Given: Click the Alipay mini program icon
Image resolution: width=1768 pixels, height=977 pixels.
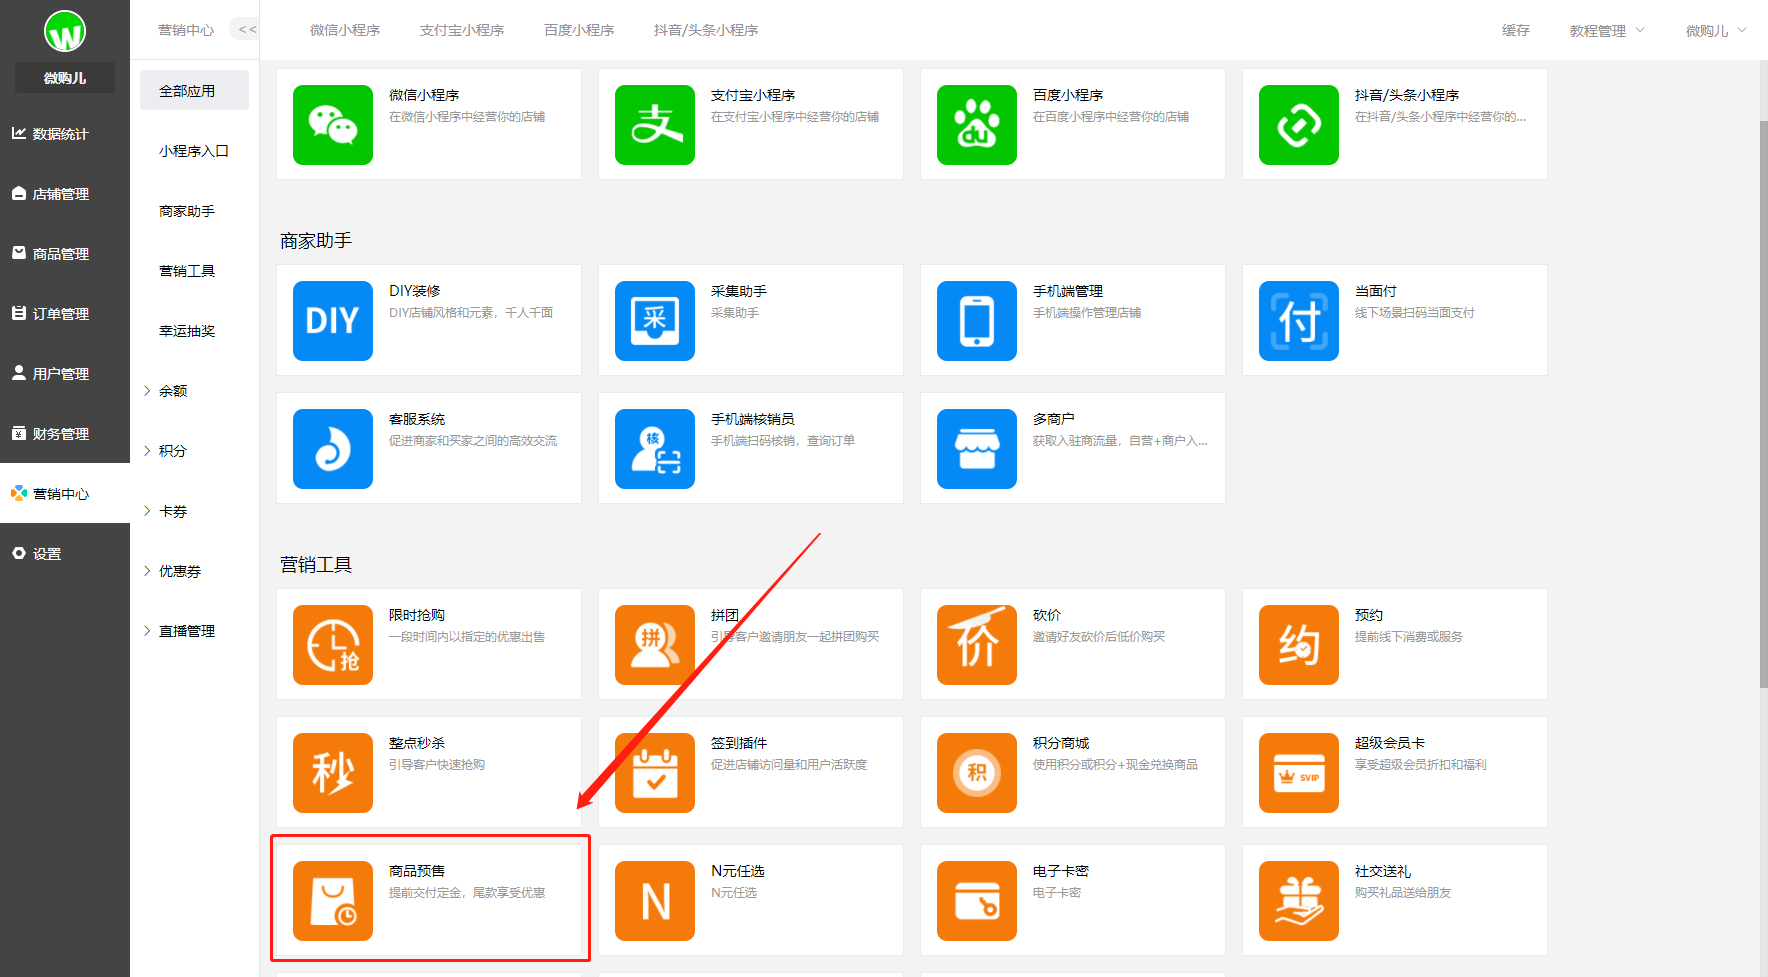Looking at the screenshot, I should click(654, 125).
